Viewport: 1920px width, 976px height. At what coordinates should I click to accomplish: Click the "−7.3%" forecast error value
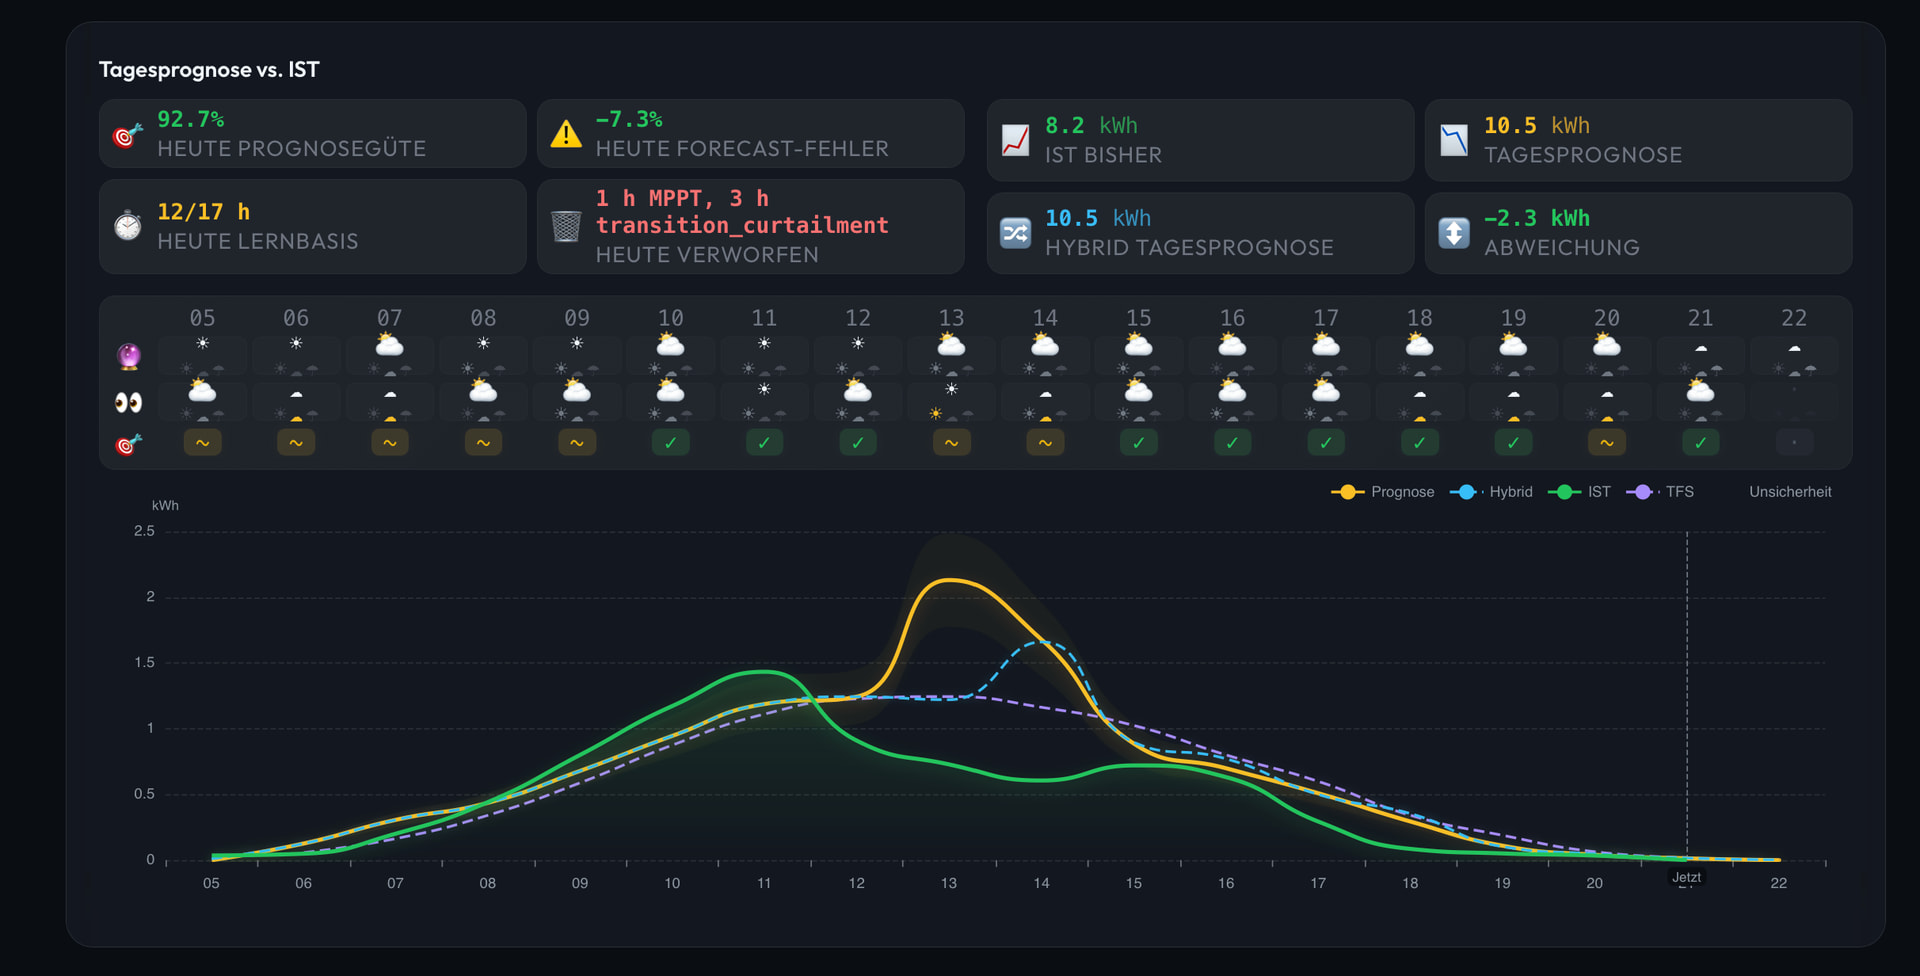pyautogui.click(x=629, y=119)
